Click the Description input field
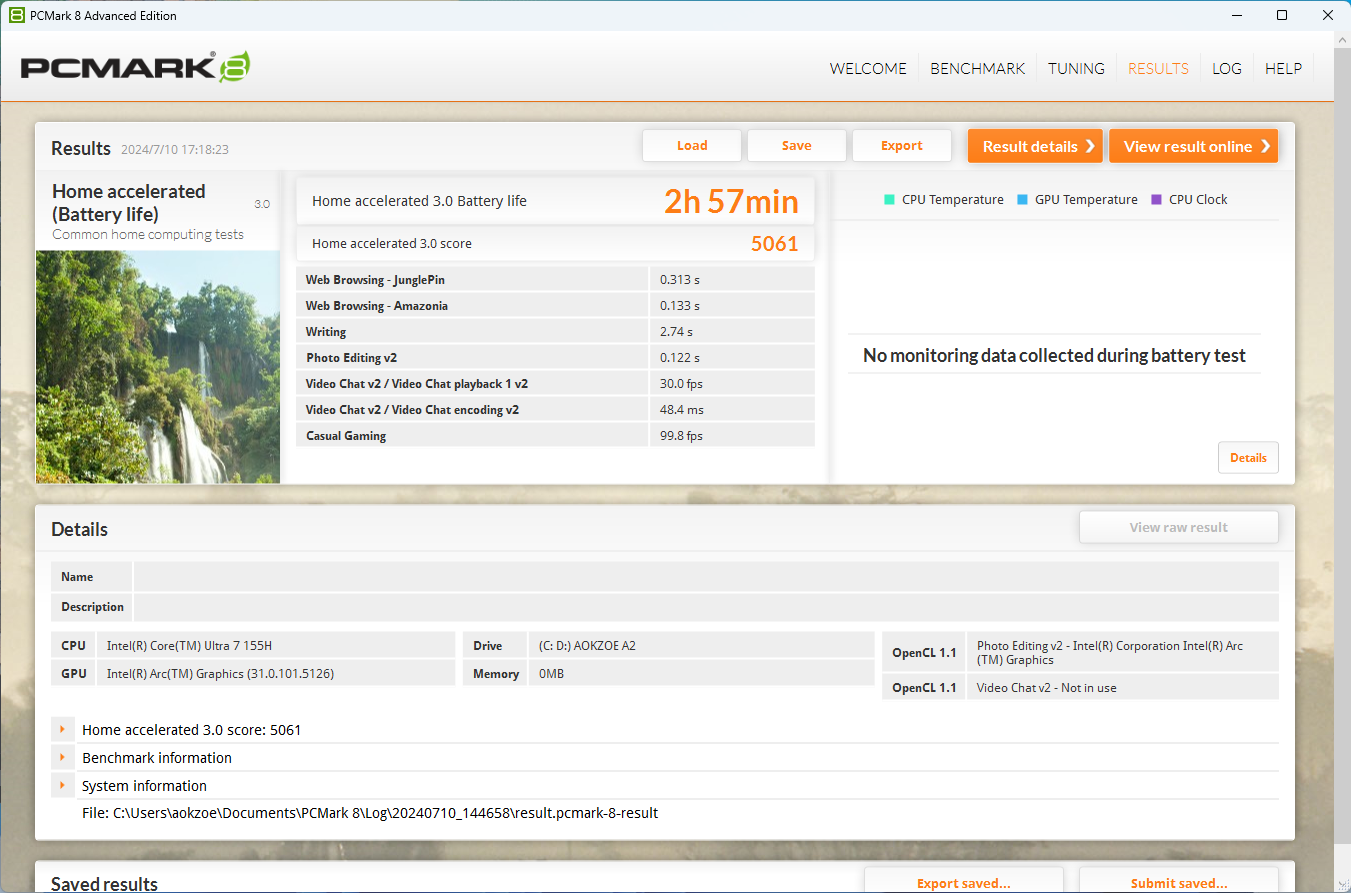The image size is (1351, 893). pos(706,607)
